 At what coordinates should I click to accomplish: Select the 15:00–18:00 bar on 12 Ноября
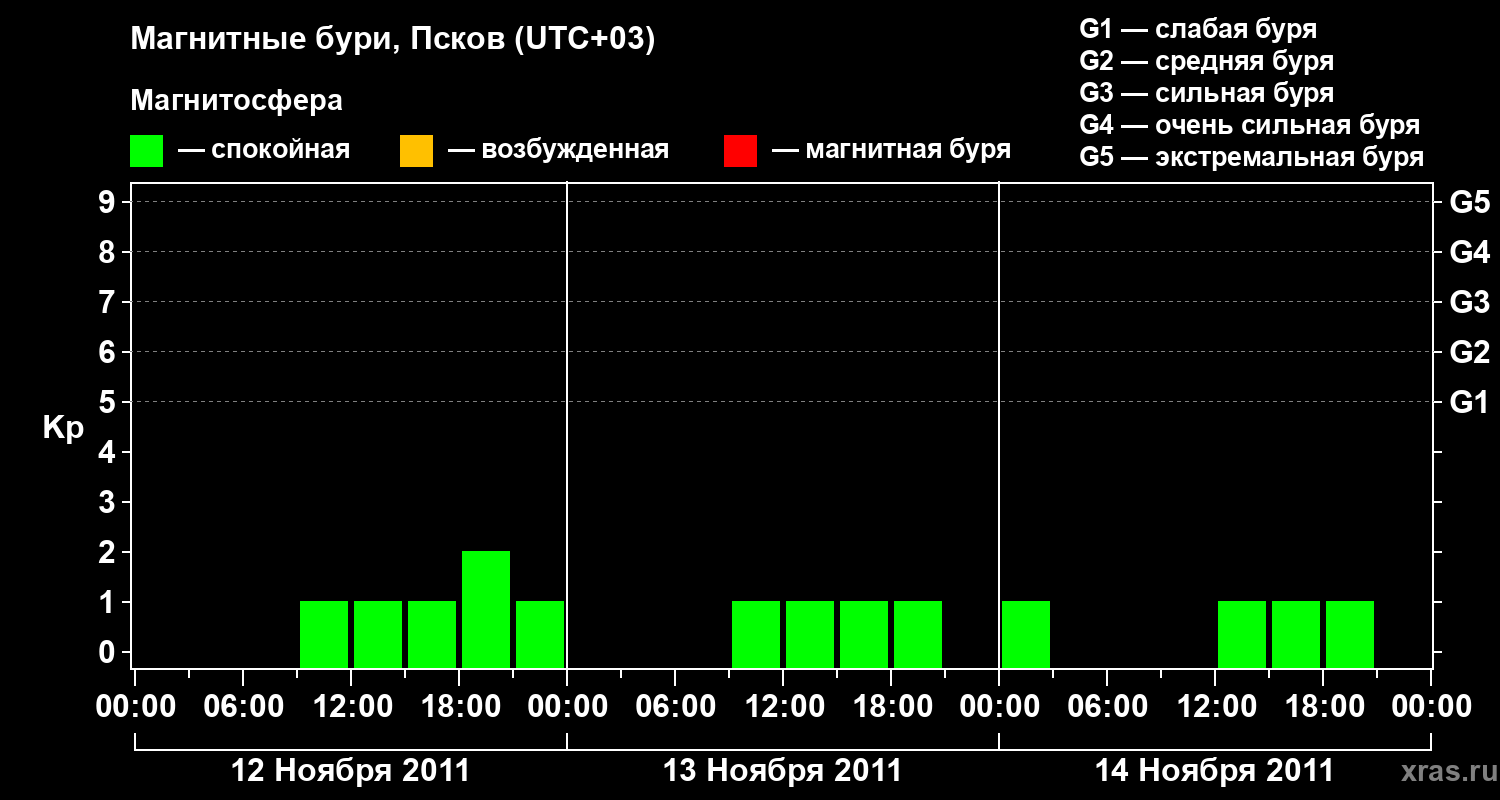[x=432, y=634]
